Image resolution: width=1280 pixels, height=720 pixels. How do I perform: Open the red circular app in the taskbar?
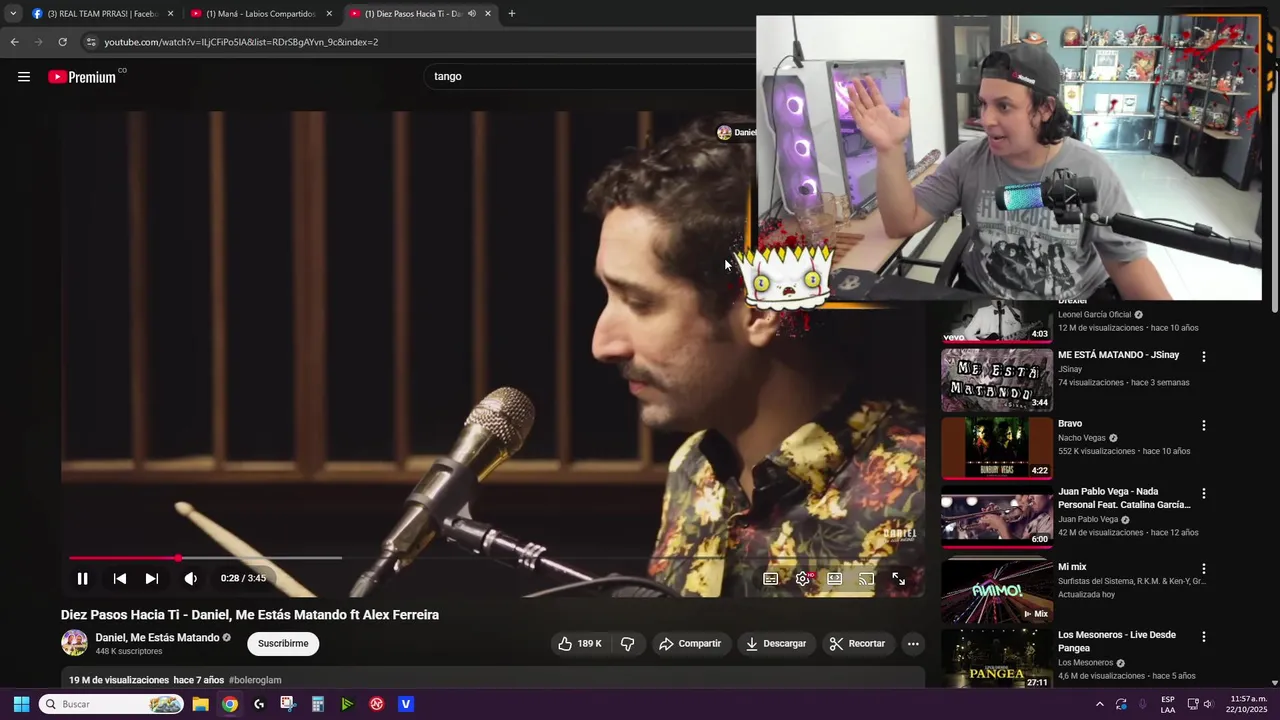(x=376, y=704)
